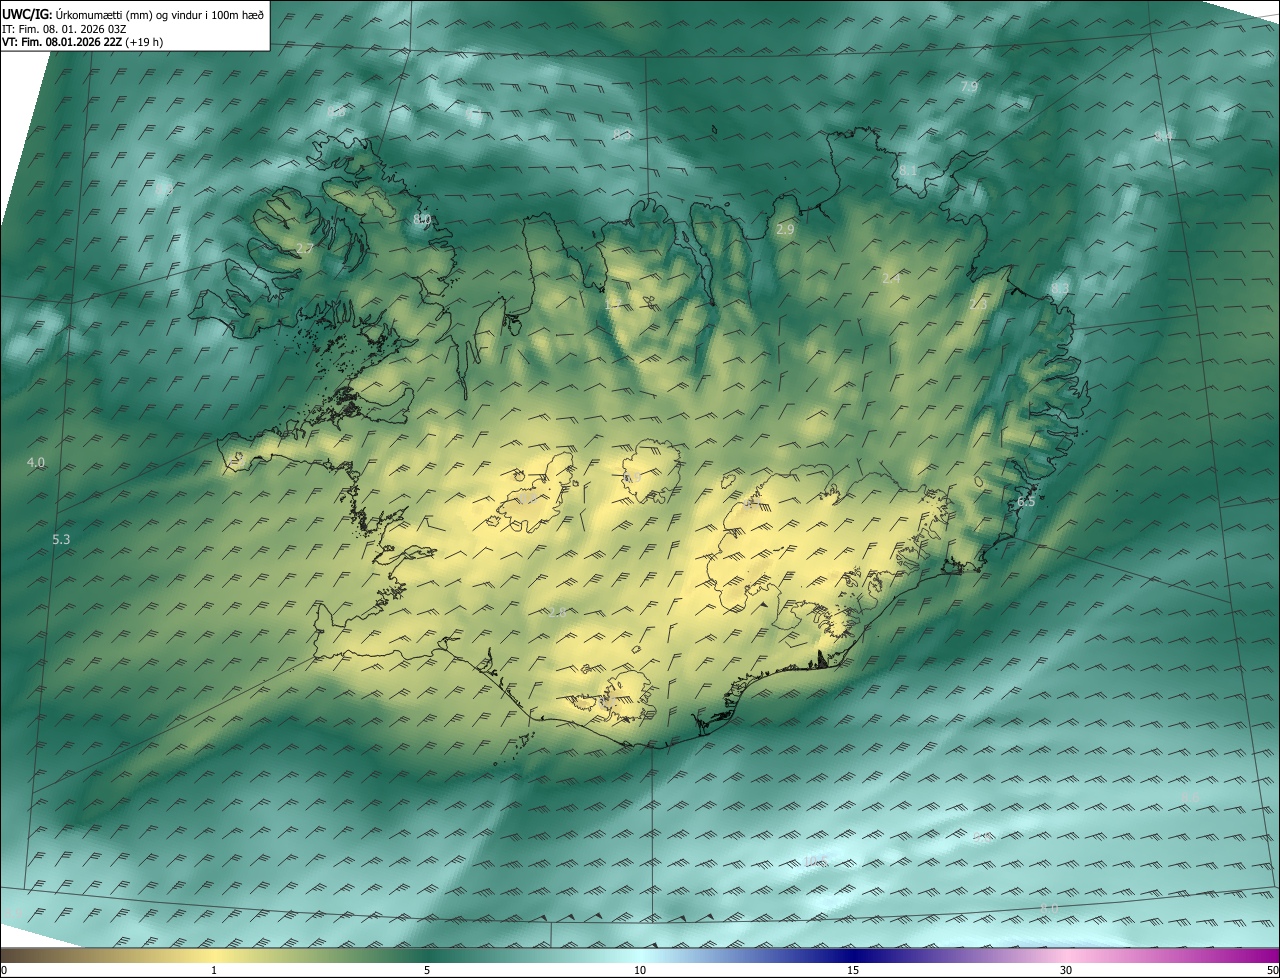Viewport: 1280px width, 978px height.
Task: Click the colorbar tick label 50
Action: pos(1272,970)
